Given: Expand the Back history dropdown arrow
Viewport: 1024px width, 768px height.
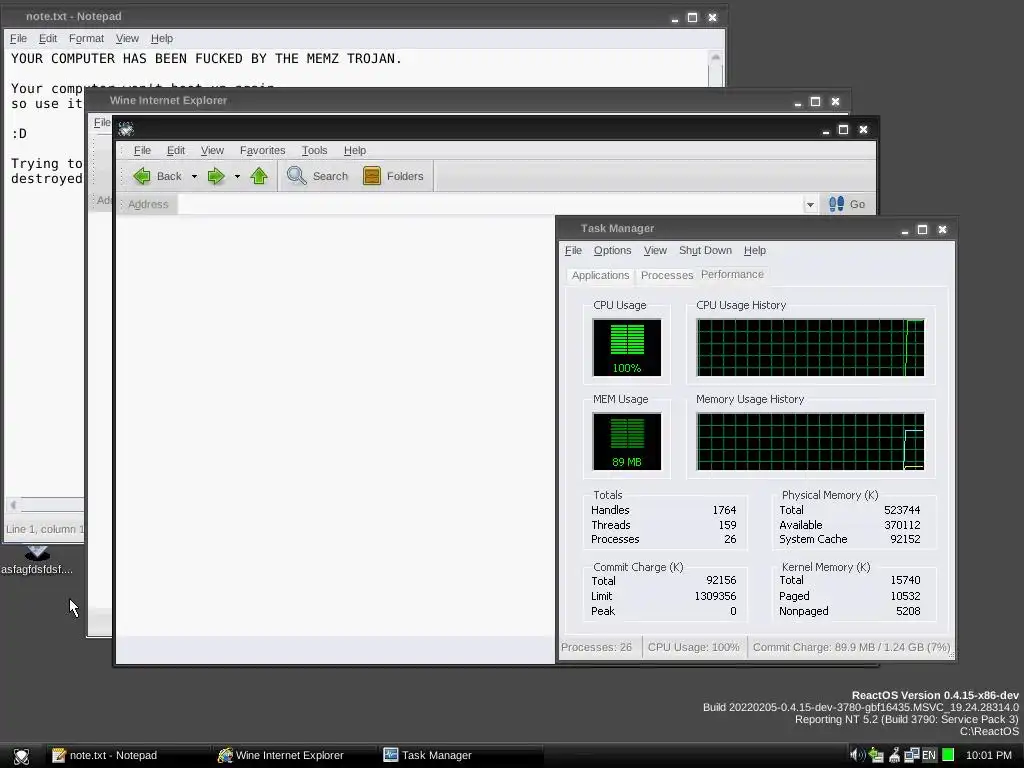Looking at the screenshot, I should pos(194,176).
